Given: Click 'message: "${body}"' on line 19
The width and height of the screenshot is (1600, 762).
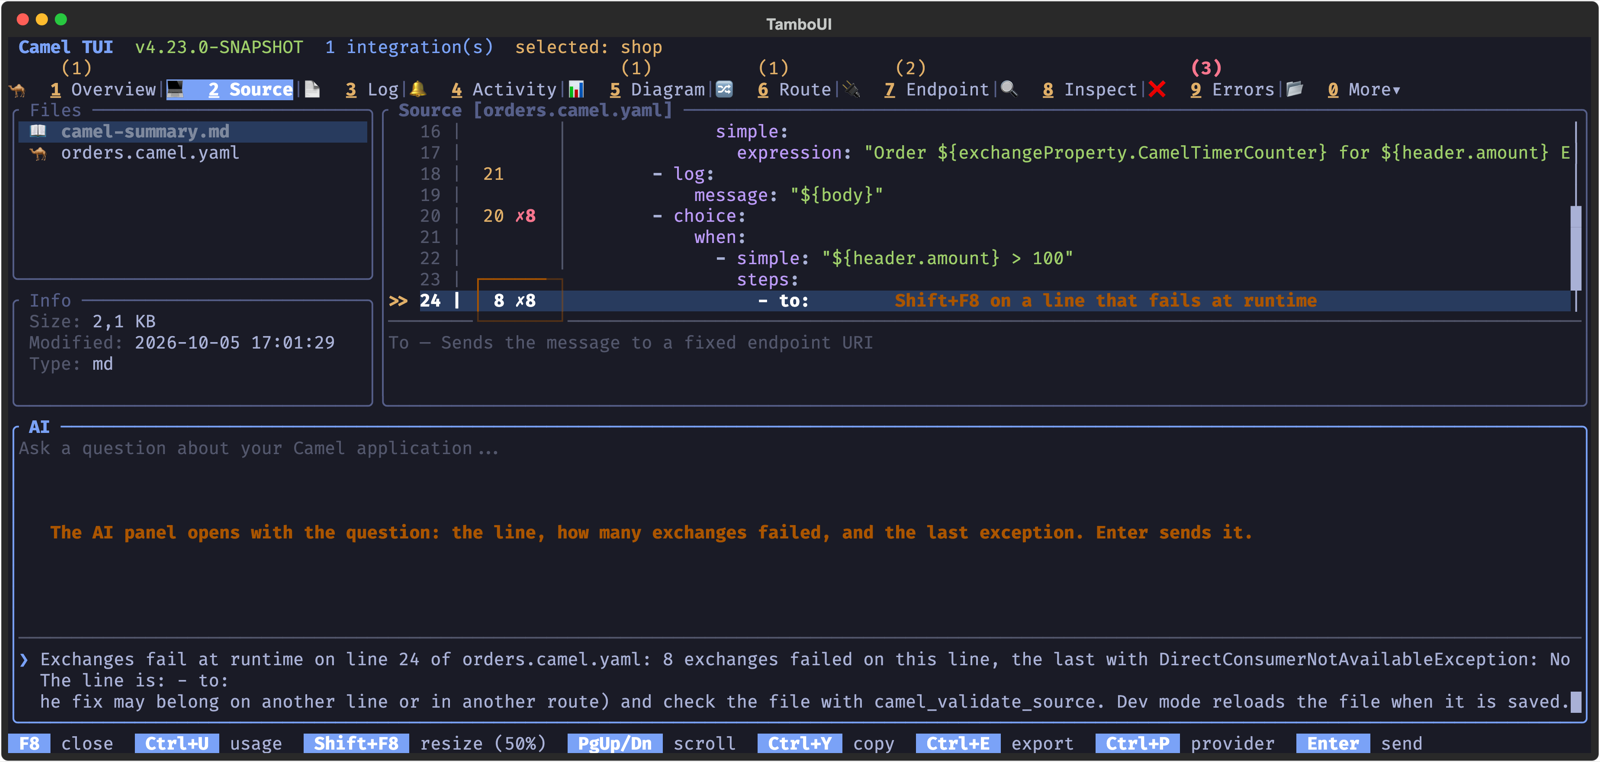Looking at the screenshot, I should 789,195.
